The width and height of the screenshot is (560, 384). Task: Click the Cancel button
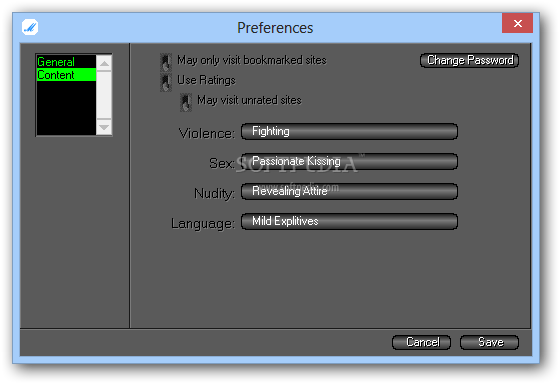pyautogui.click(x=421, y=342)
